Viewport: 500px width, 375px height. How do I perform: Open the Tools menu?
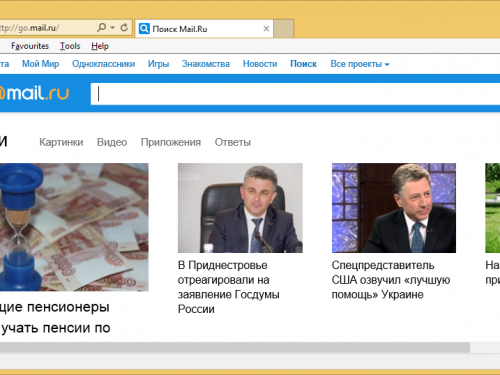coord(70,46)
